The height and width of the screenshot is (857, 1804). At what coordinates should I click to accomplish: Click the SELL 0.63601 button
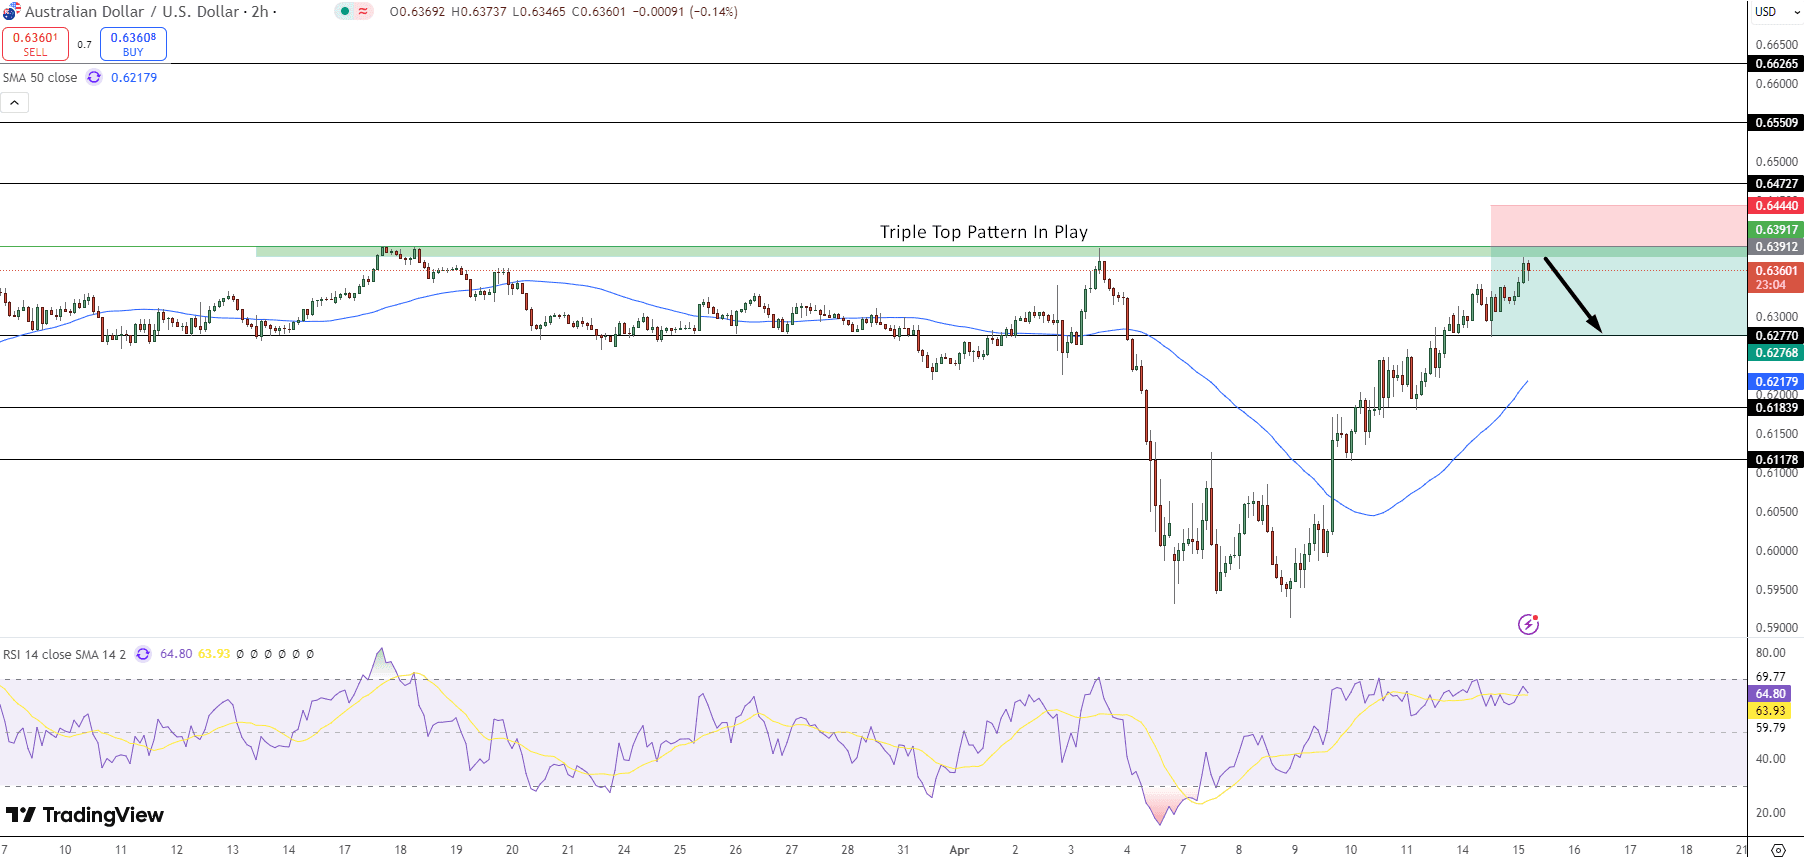[x=35, y=44]
